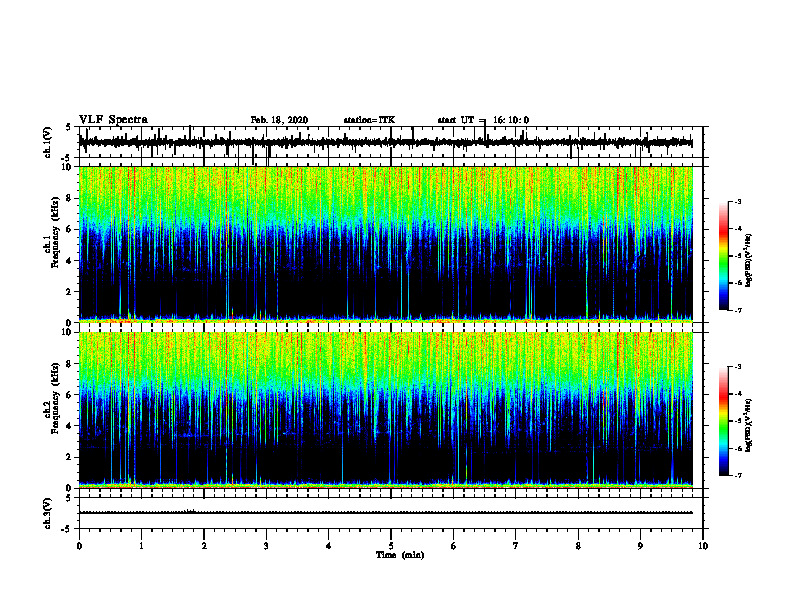Click the ch.2 color bar log(PSD) unit label

click(x=748, y=425)
